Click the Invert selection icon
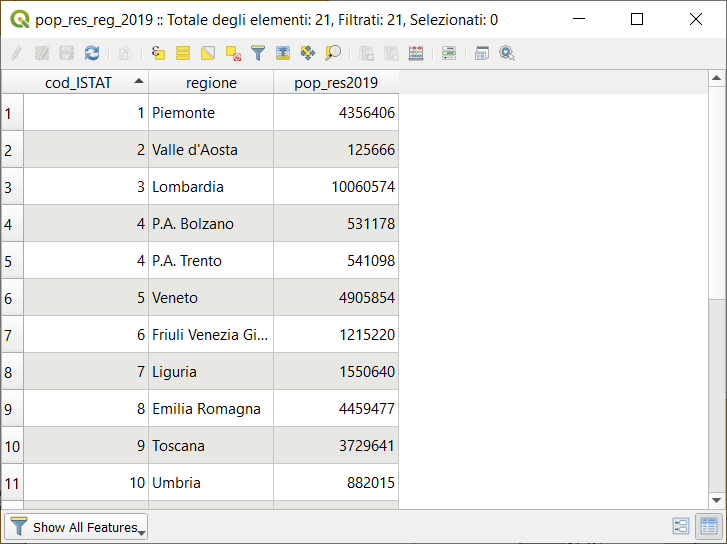Screen dimensions: 727x544 point(208,53)
